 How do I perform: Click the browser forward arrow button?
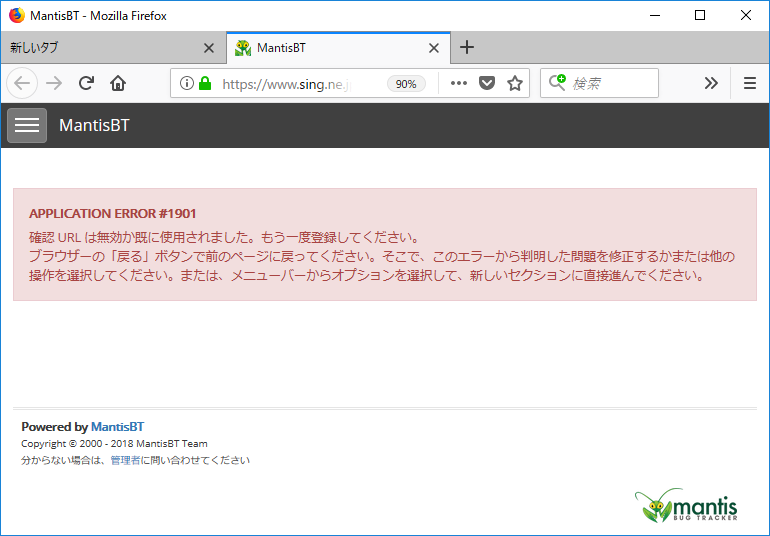coord(54,84)
